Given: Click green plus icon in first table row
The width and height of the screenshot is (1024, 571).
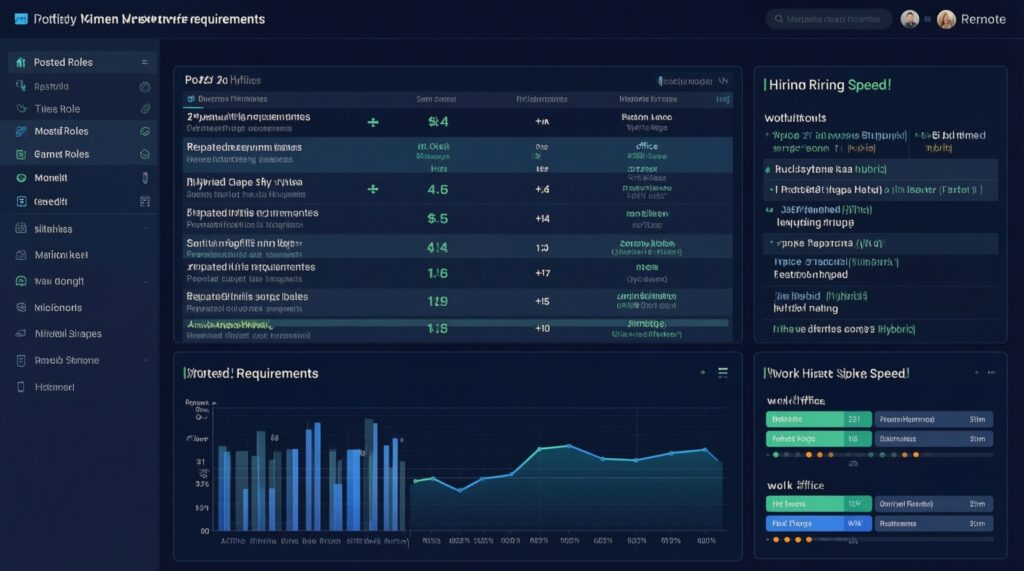Looking at the screenshot, I should (373, 122).
